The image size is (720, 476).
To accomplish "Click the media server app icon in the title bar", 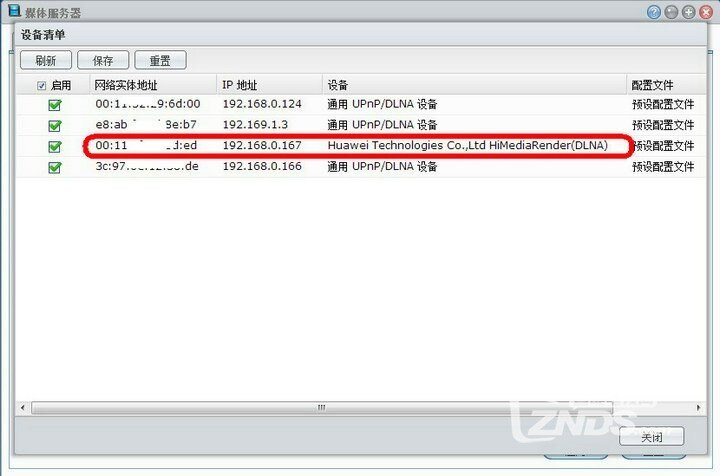I will 14,11.
